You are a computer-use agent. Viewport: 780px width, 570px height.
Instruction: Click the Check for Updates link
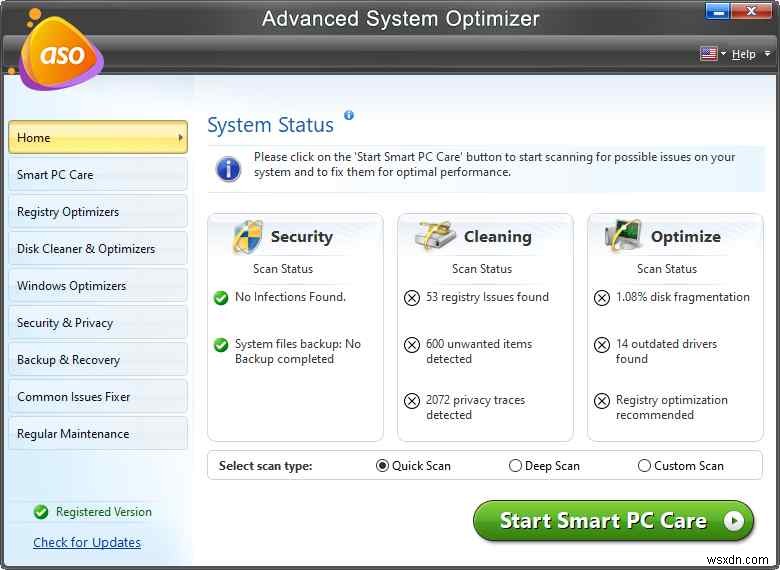point(87,543)
